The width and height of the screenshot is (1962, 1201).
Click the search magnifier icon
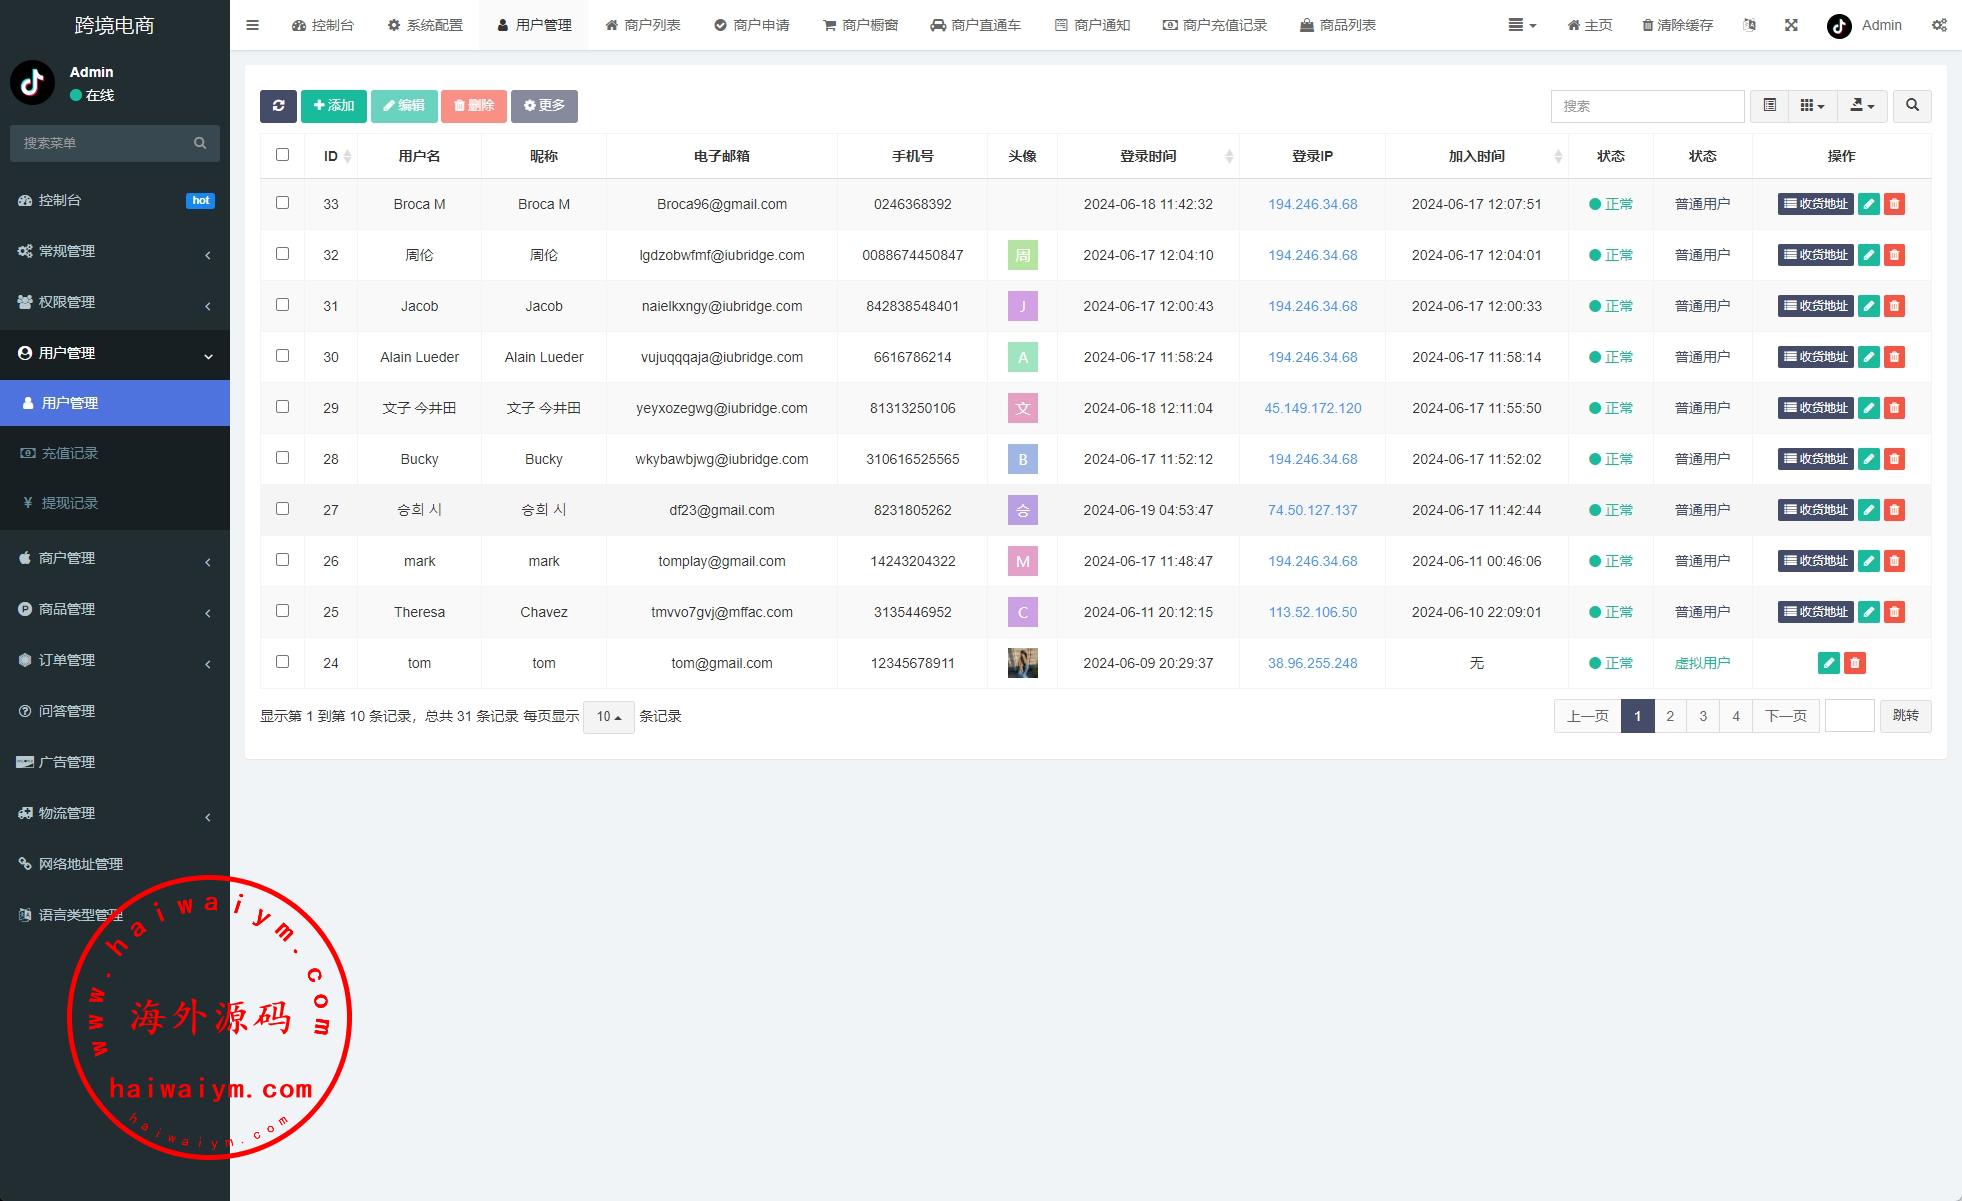[1912, 105]
